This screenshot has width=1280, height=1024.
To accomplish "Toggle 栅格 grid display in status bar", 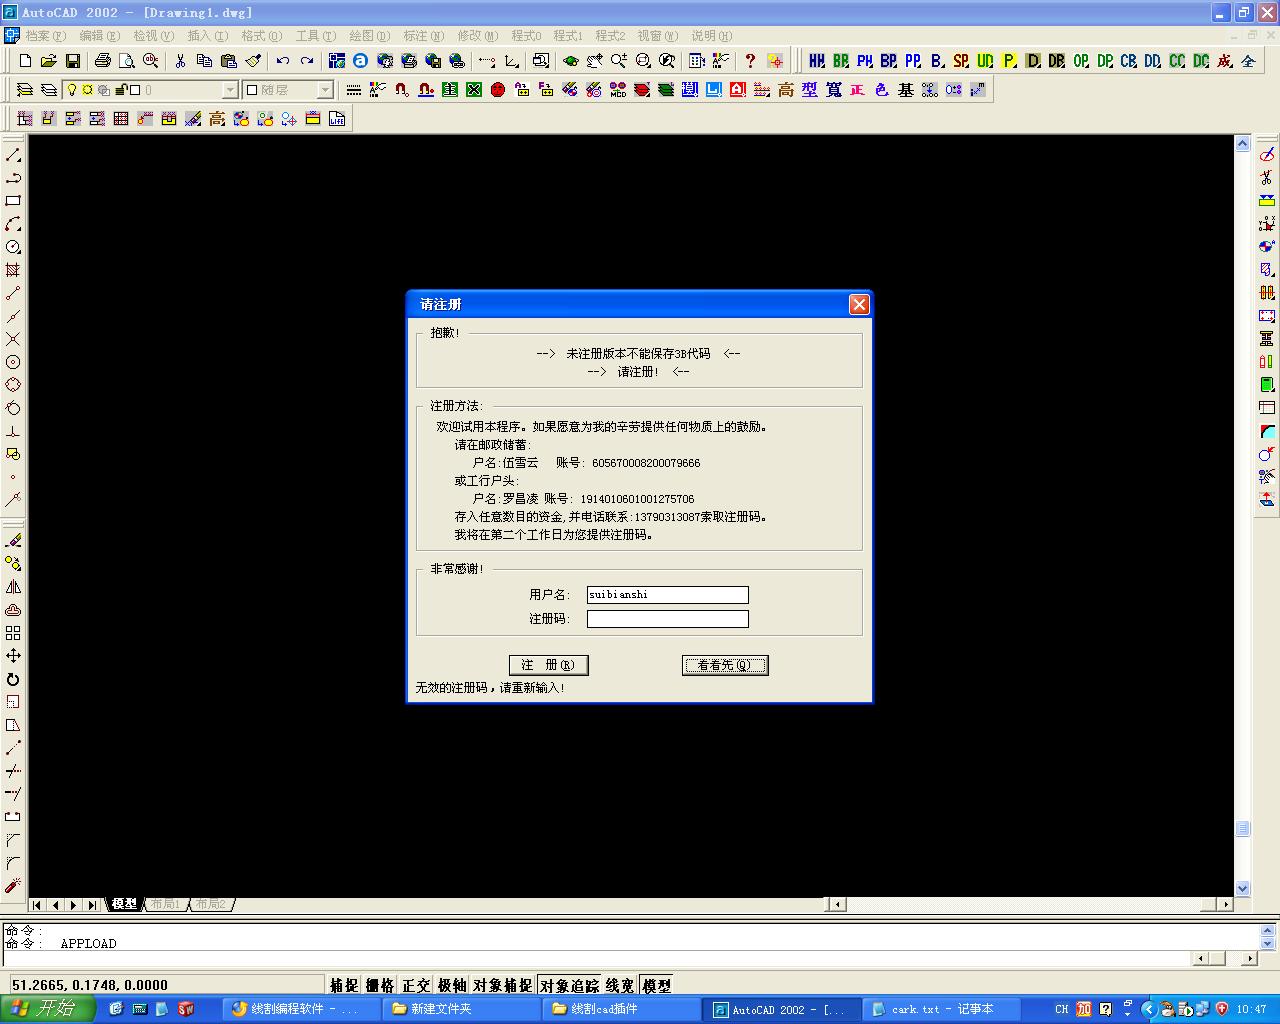I will pos(380,986).
